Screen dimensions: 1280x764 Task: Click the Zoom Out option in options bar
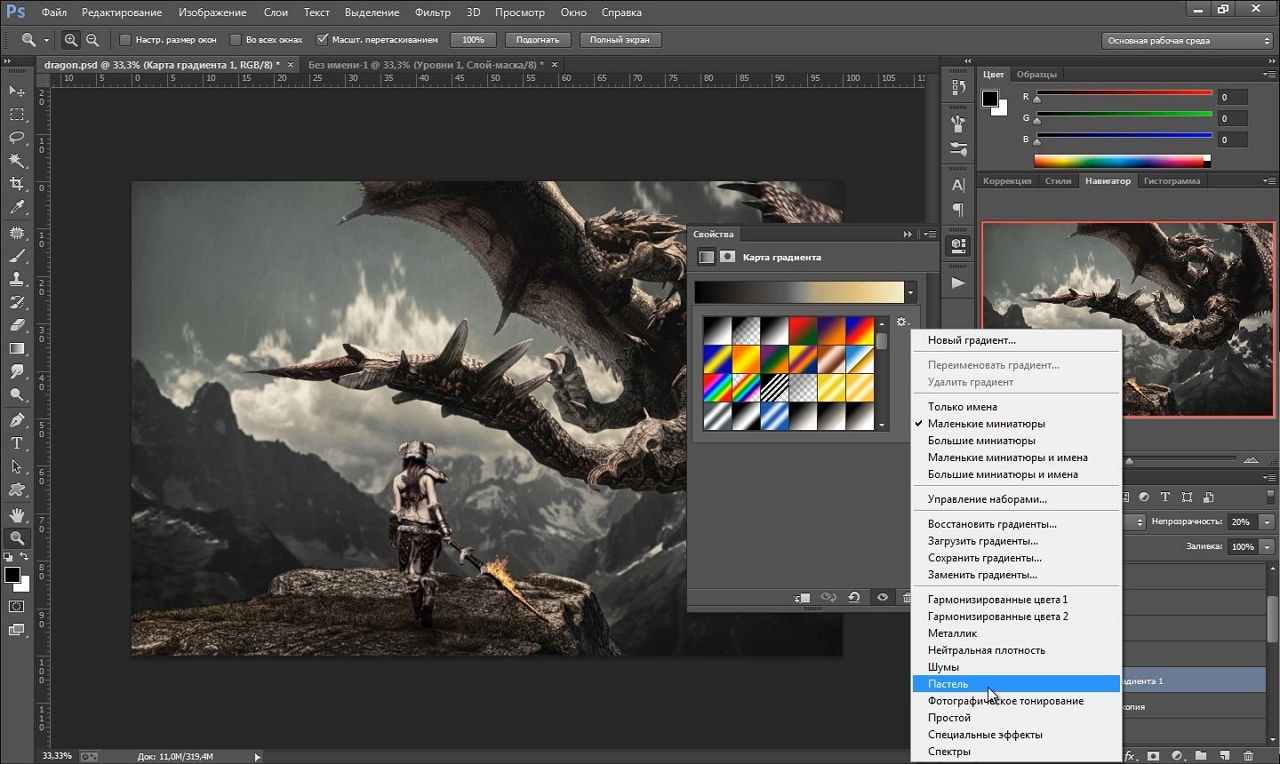click(92, 40)
